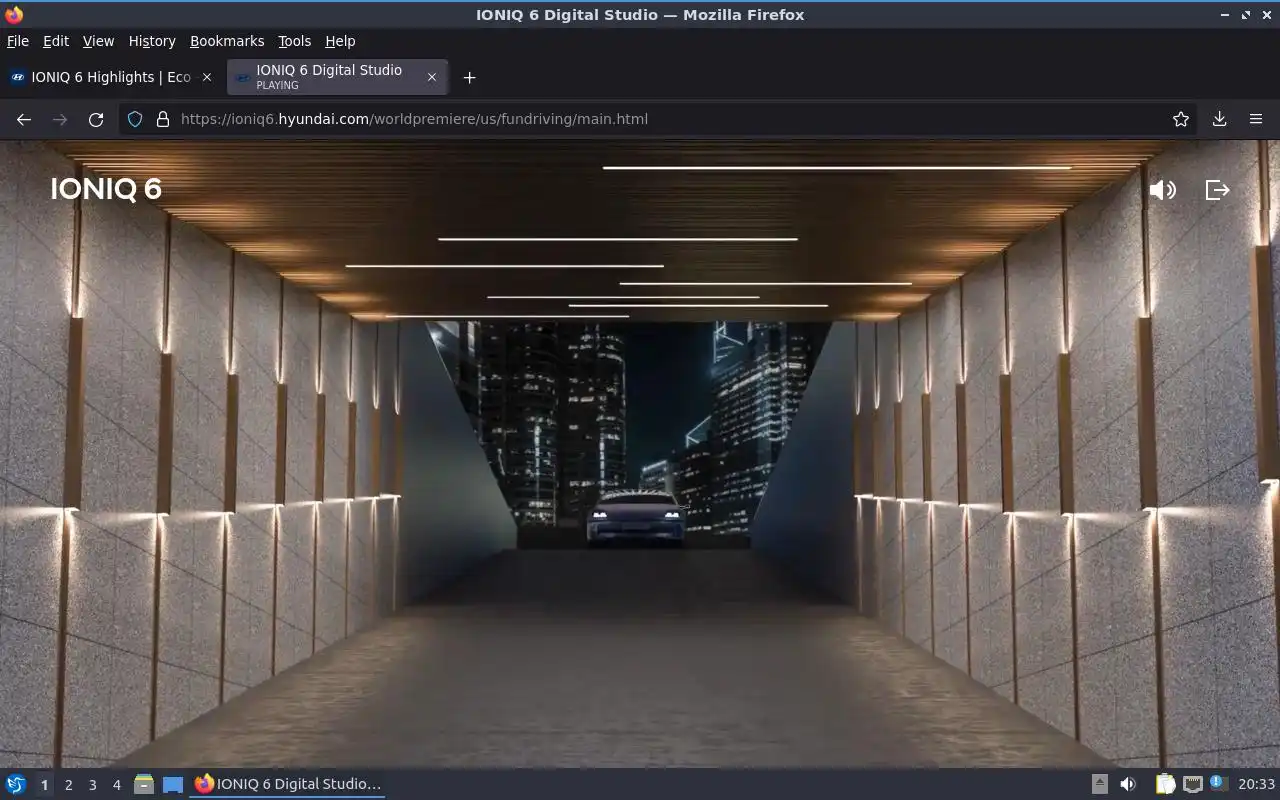Select Firefox IONIQ 6 Digital Studio taskbar entry

point(288,784)
